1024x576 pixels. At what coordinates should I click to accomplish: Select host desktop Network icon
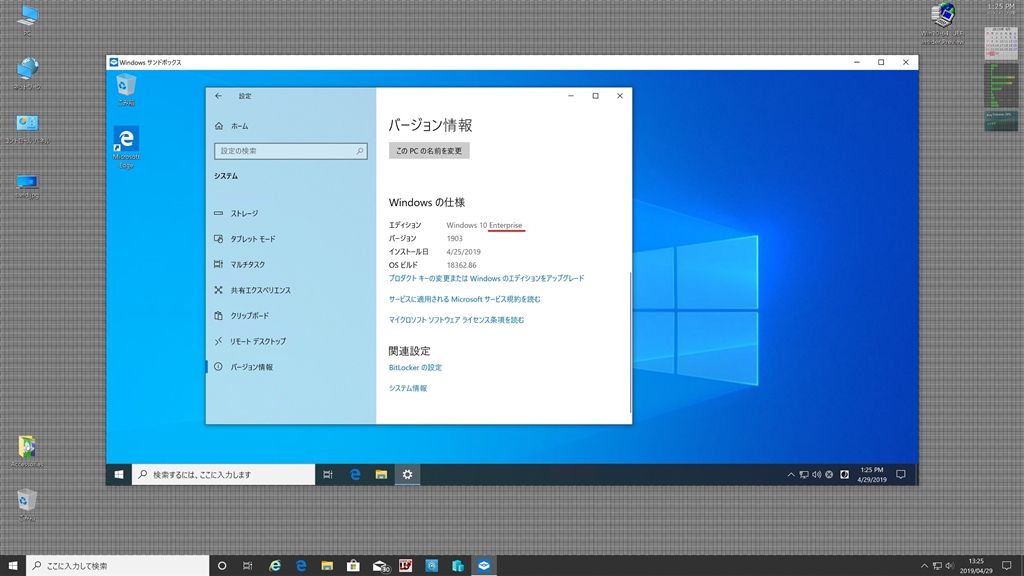click(x=27, y=74)
